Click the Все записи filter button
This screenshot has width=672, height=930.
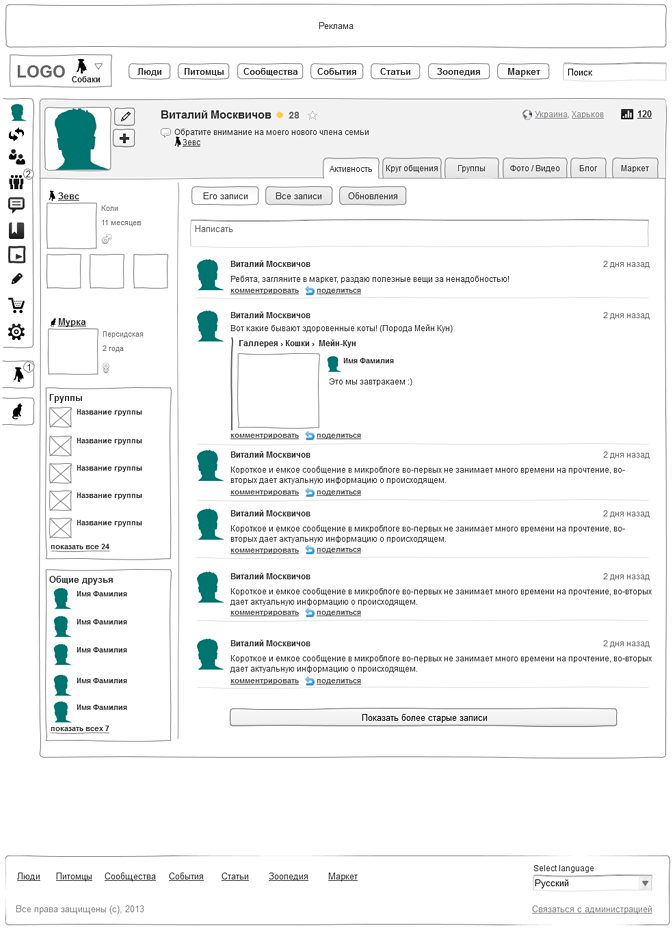[298, 196]
